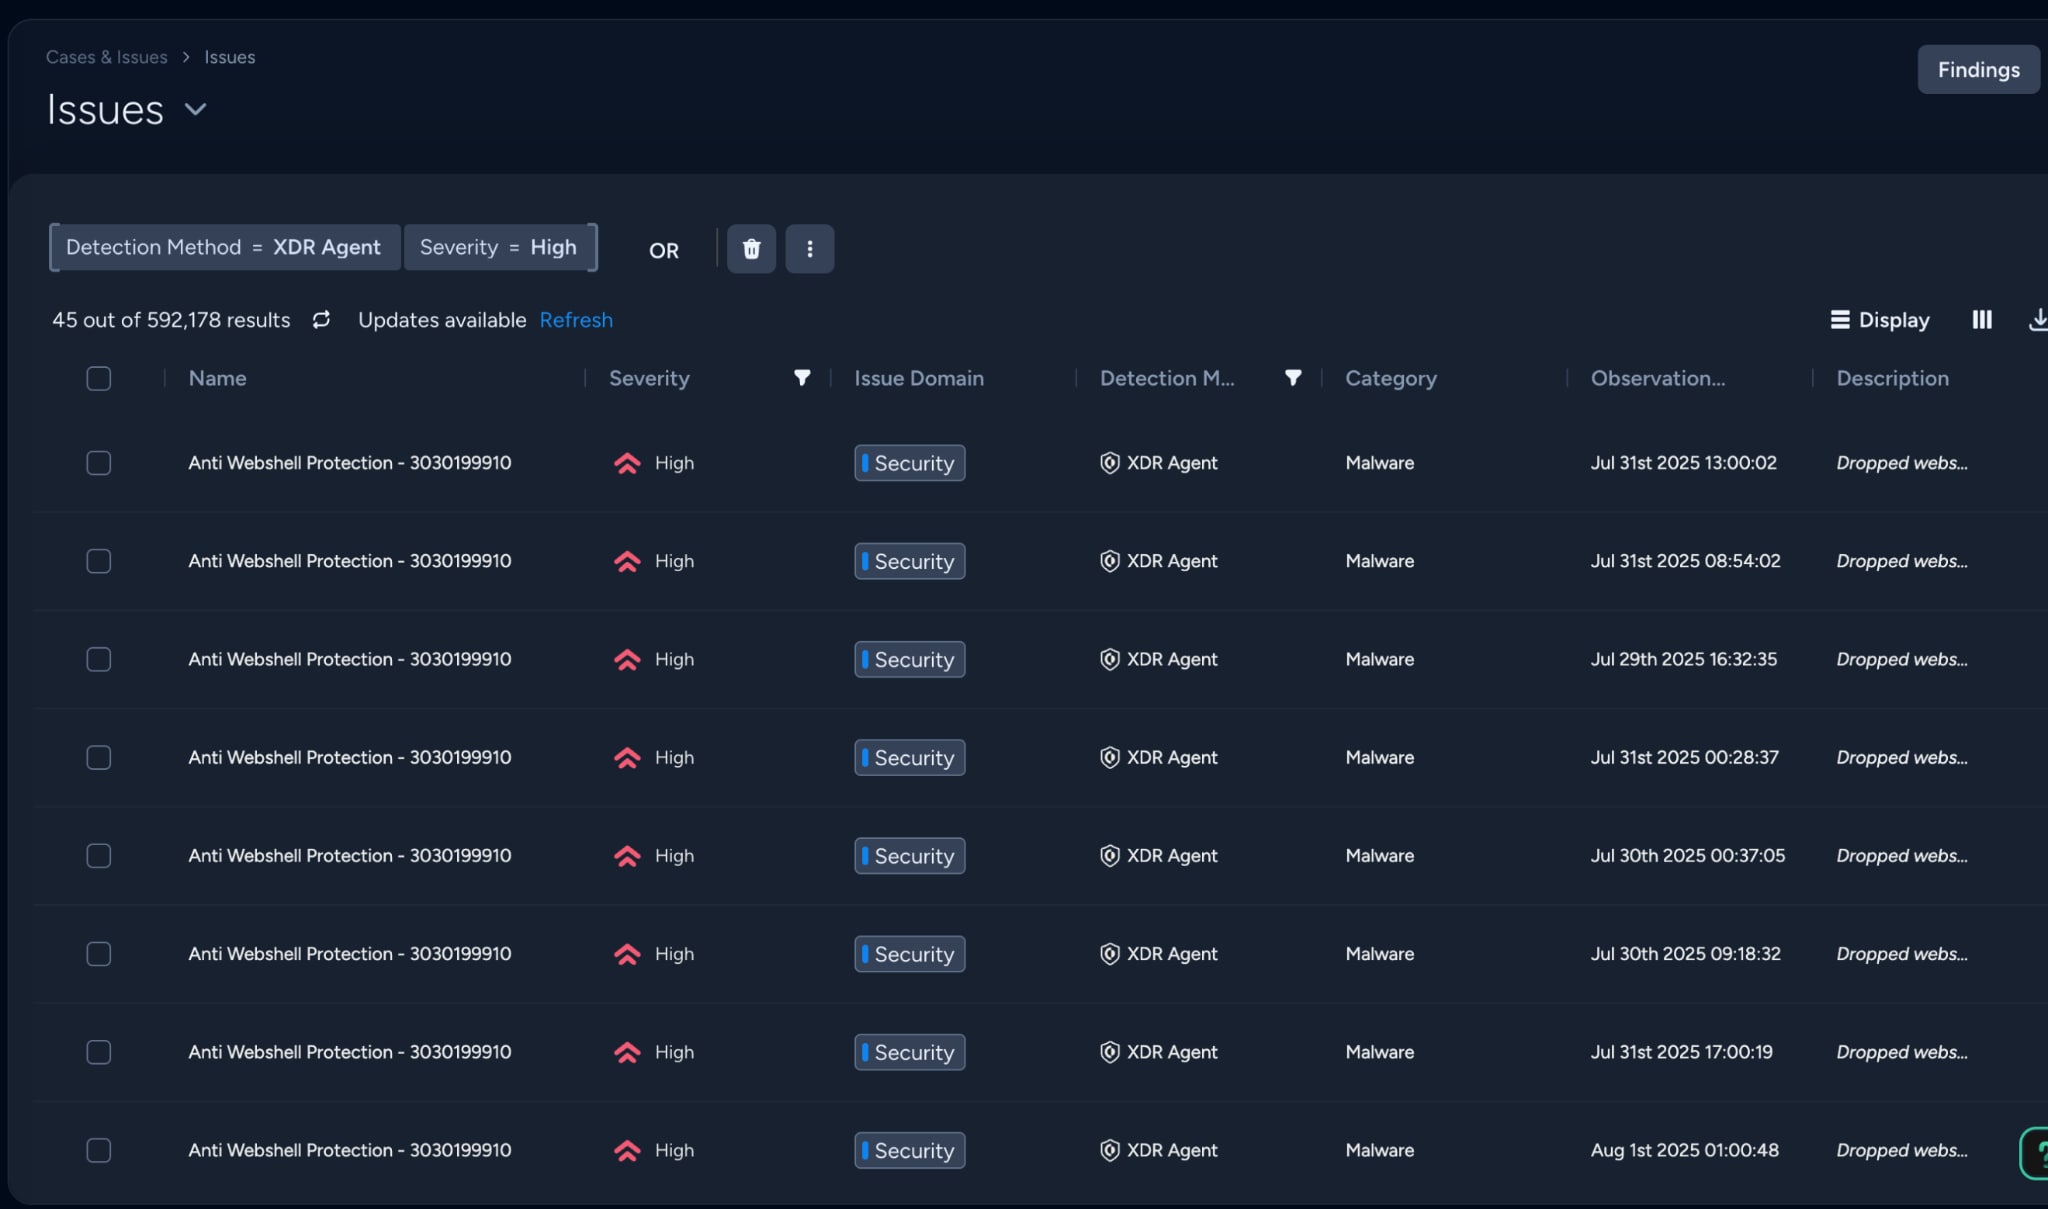Sort by the Category column header
Image resolution: width=2048 pixels, height=1209 pixels.
click(1391, 378)
